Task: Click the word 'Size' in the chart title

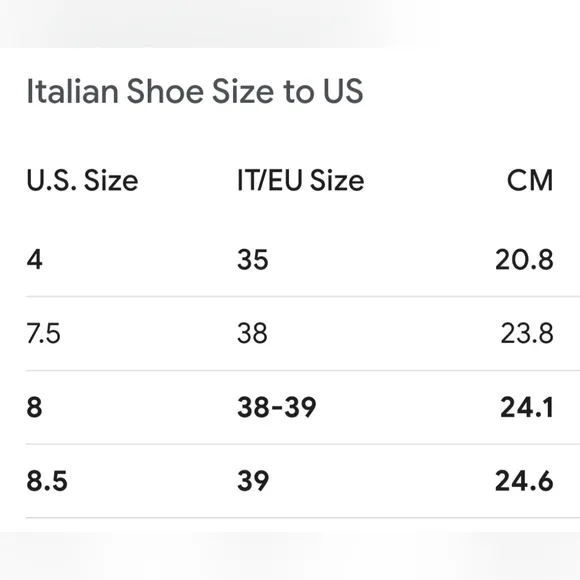Action: 243,91
